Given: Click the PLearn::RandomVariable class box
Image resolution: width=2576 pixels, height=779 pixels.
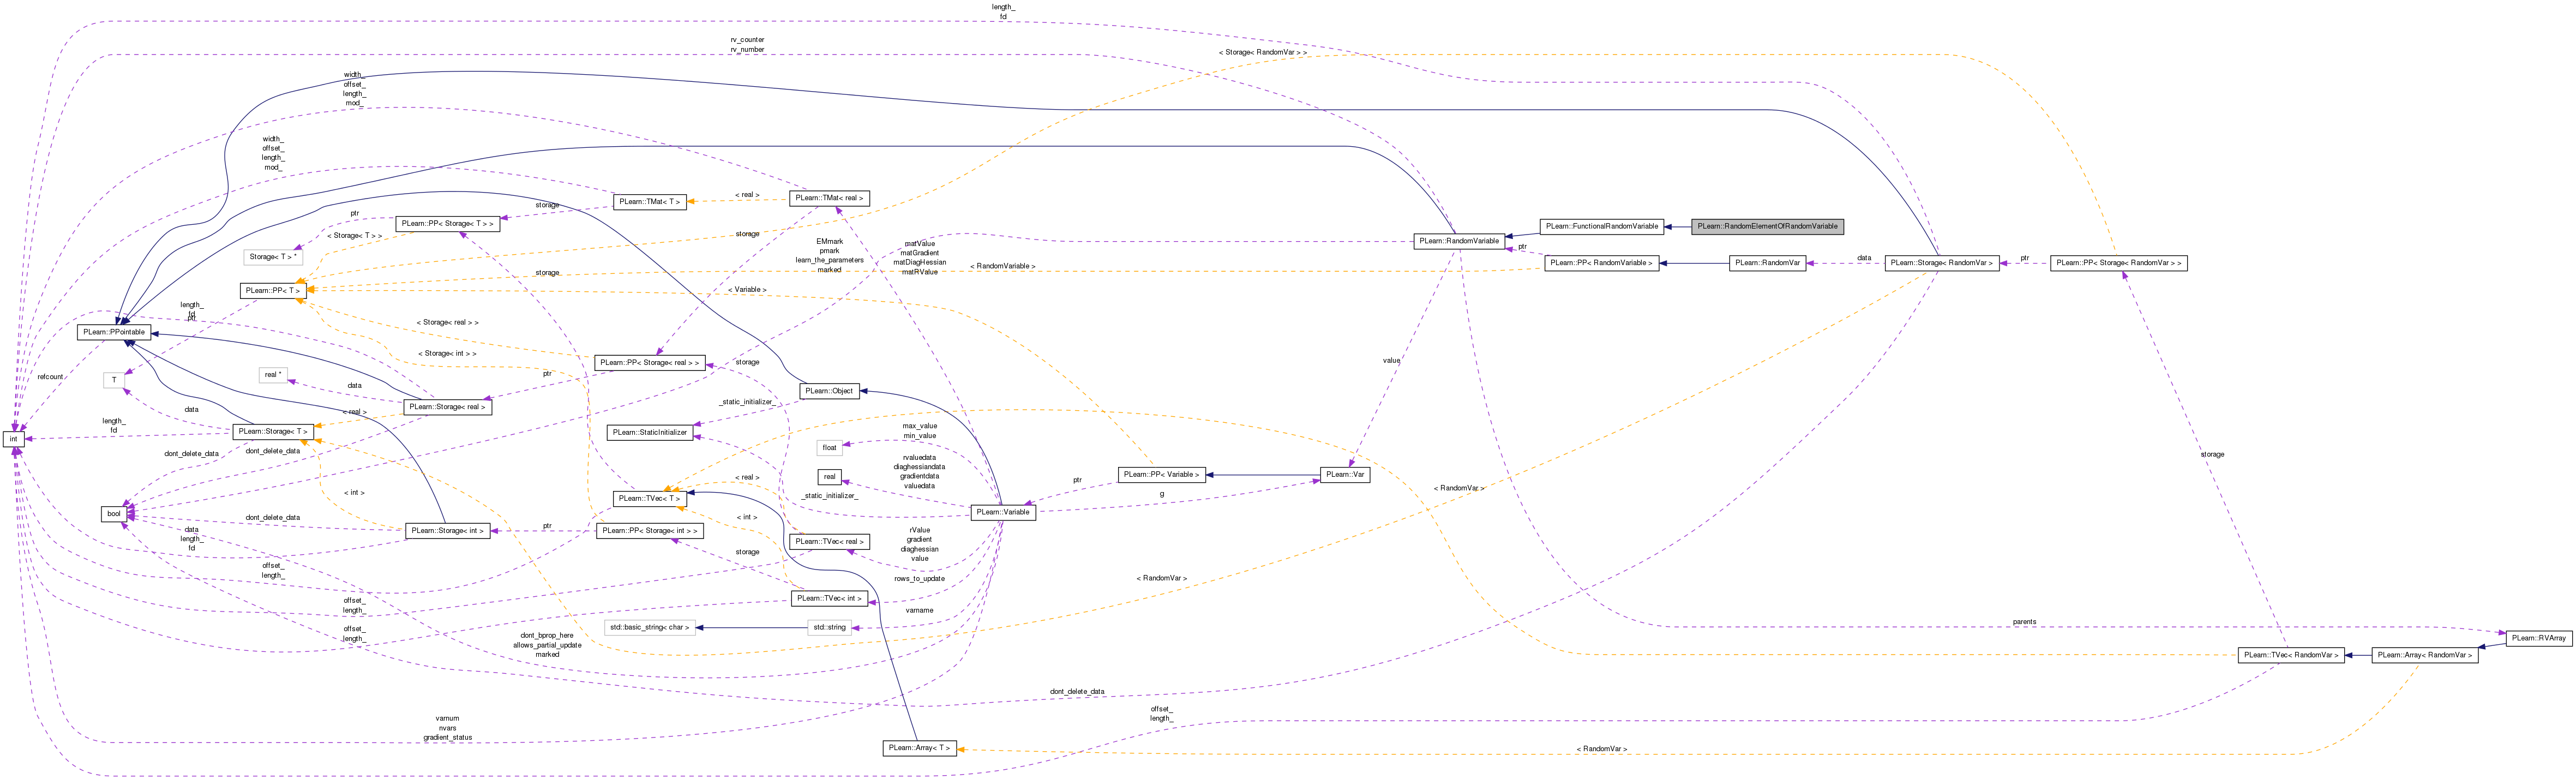Looking at the screenshot, I should coord(1460,241).
